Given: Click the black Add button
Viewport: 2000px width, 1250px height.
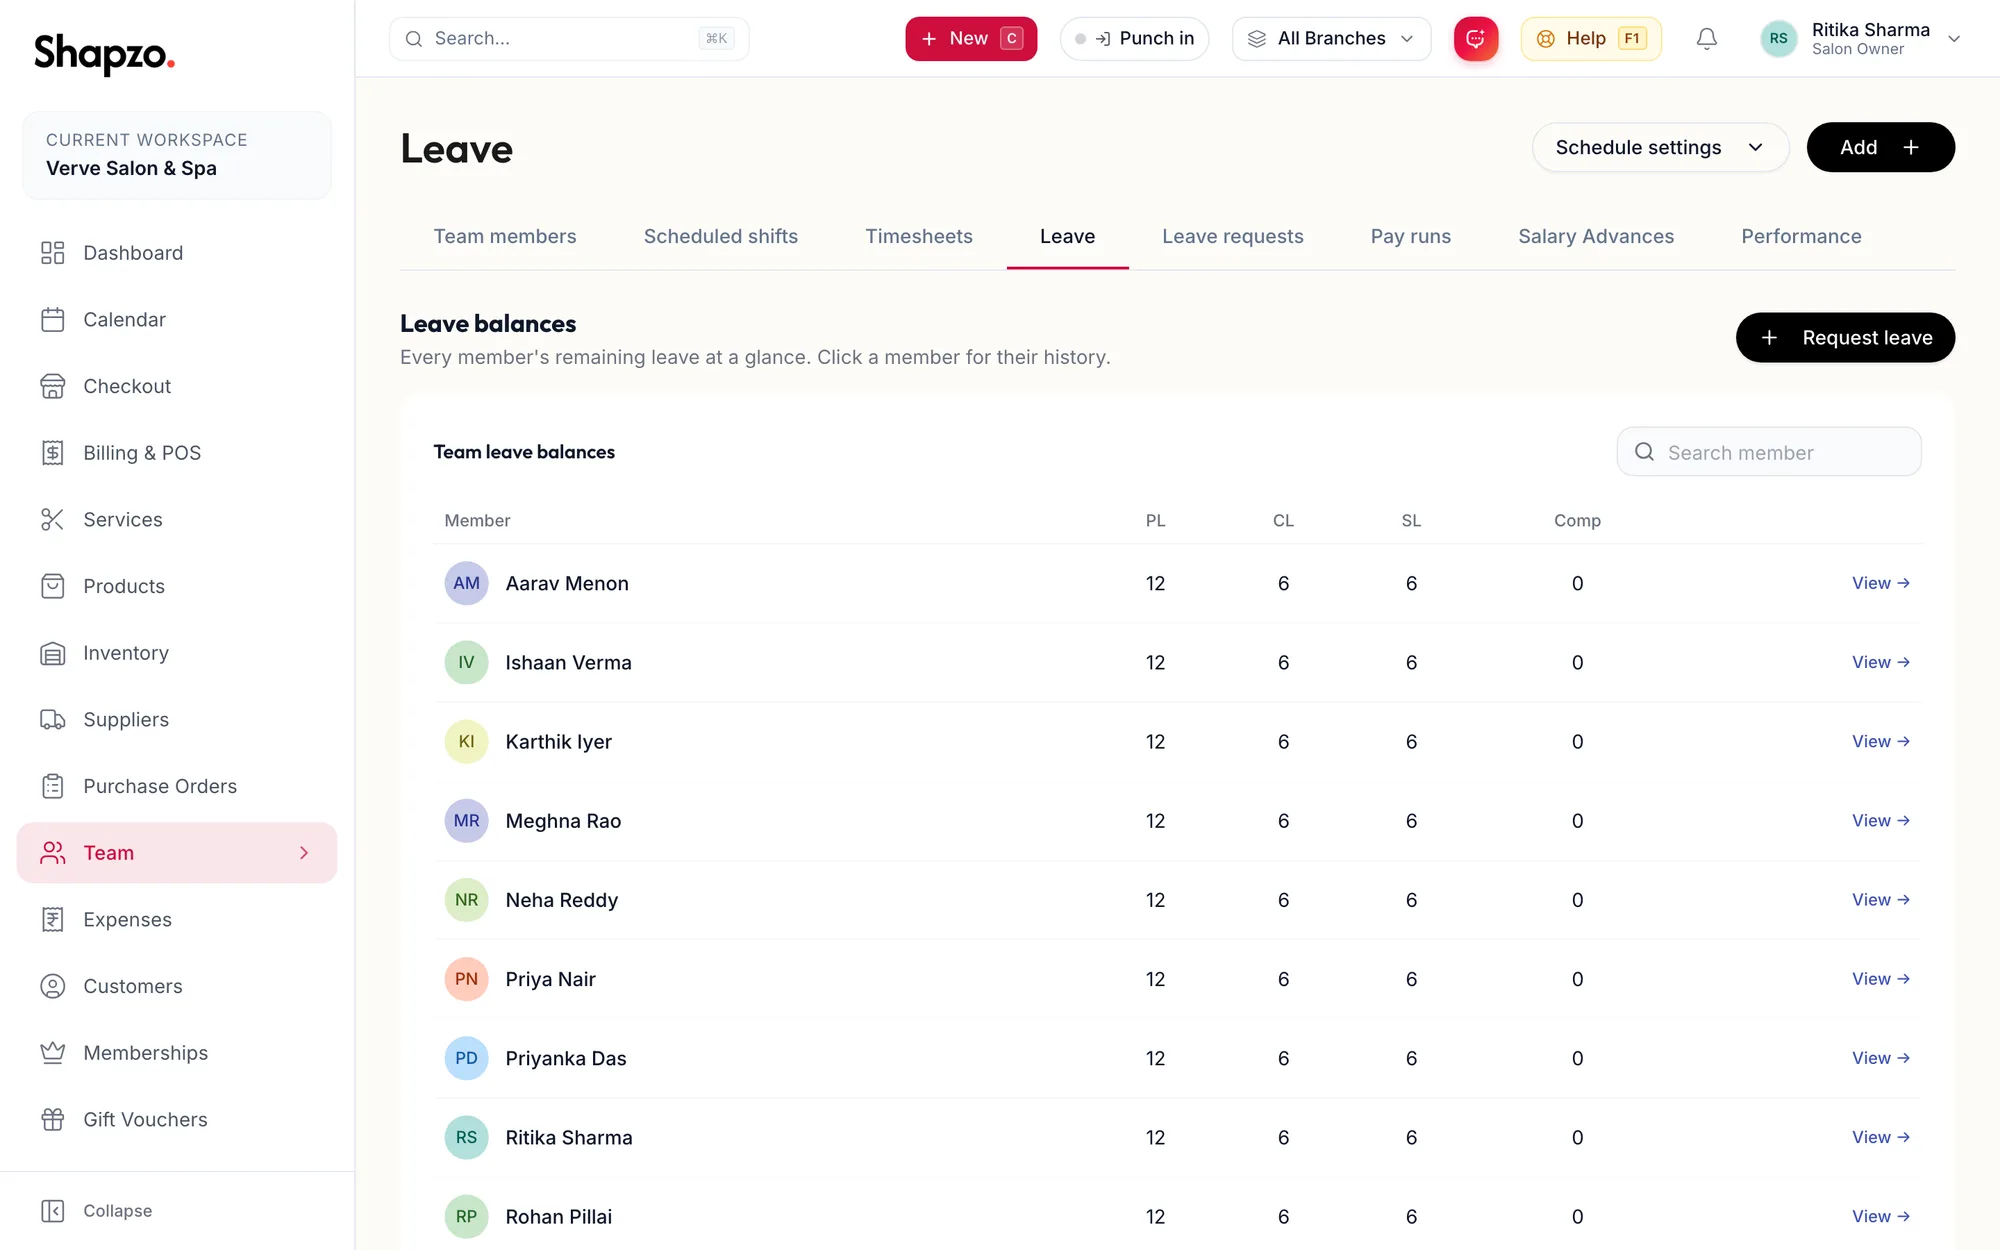Looking at the screenshot, I should [1880, 147].
